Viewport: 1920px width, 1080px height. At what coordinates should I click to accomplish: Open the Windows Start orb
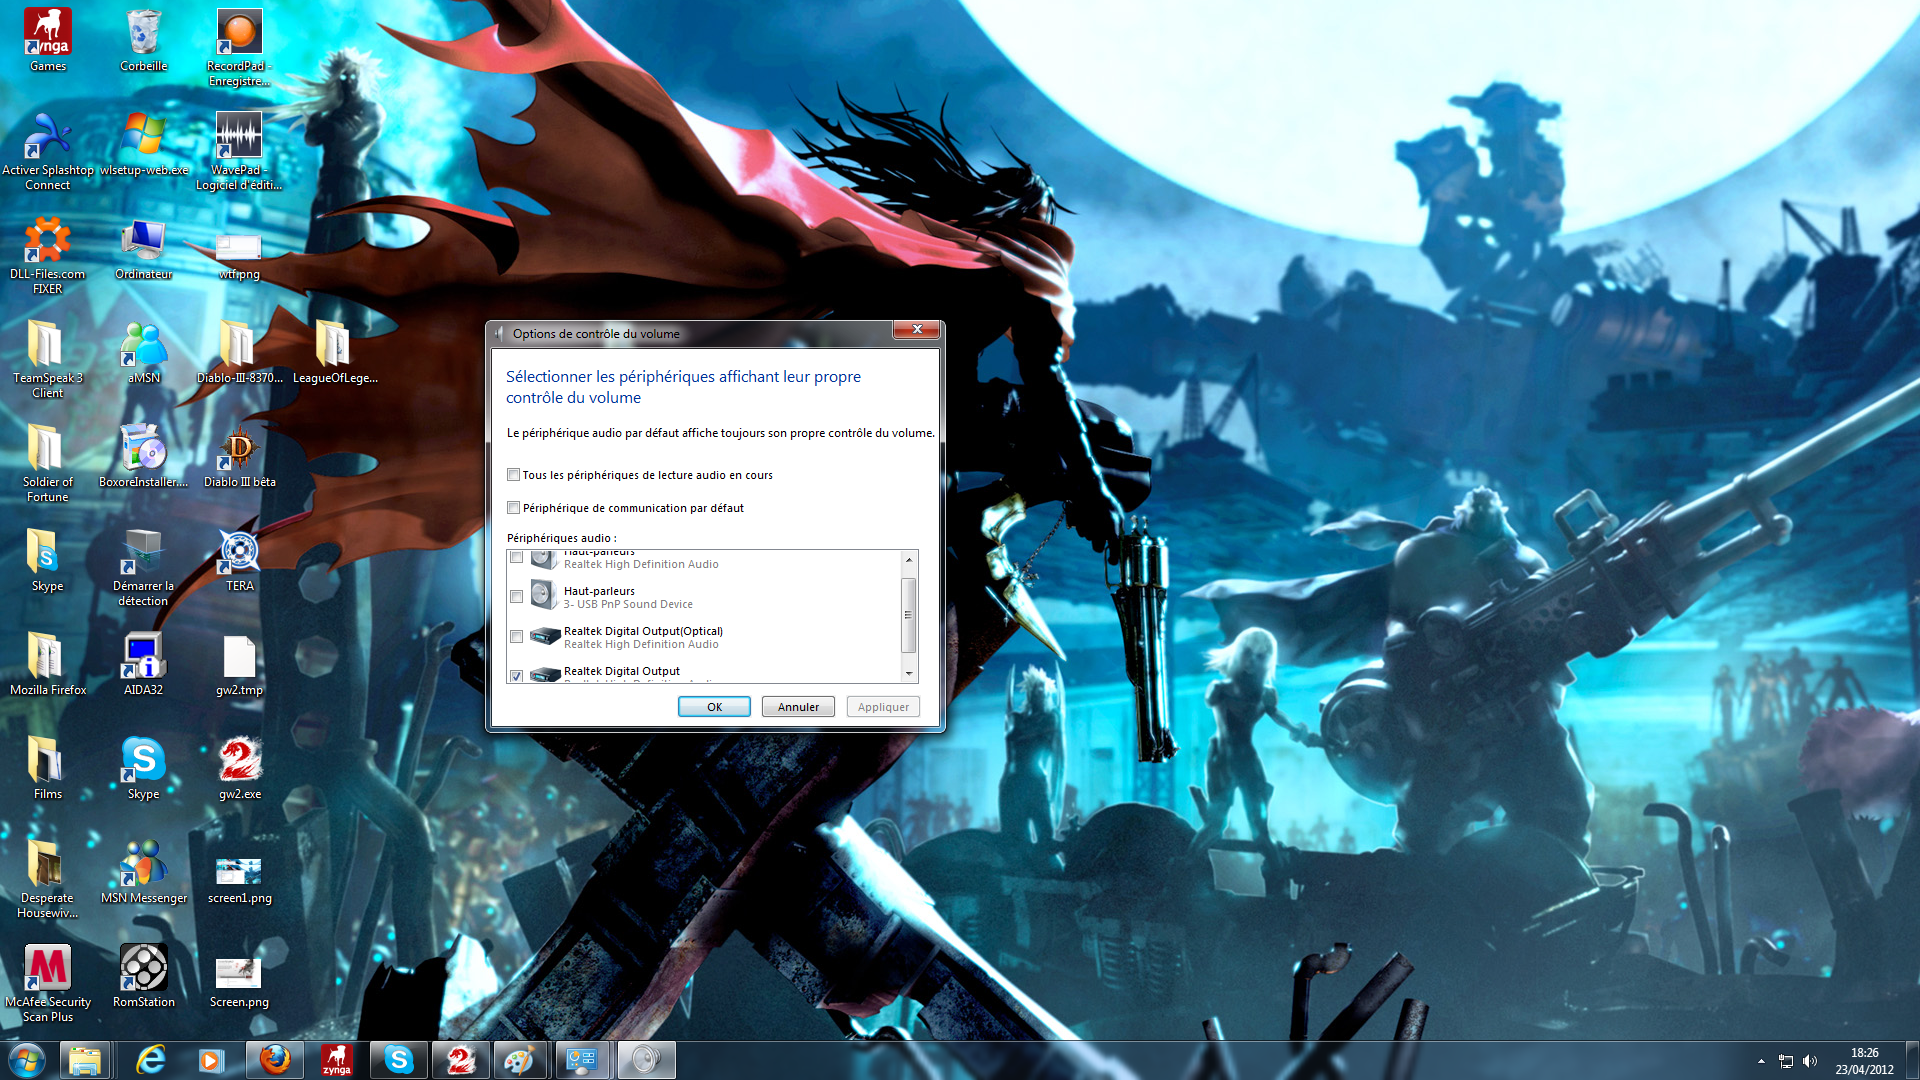coord(27,1060)
